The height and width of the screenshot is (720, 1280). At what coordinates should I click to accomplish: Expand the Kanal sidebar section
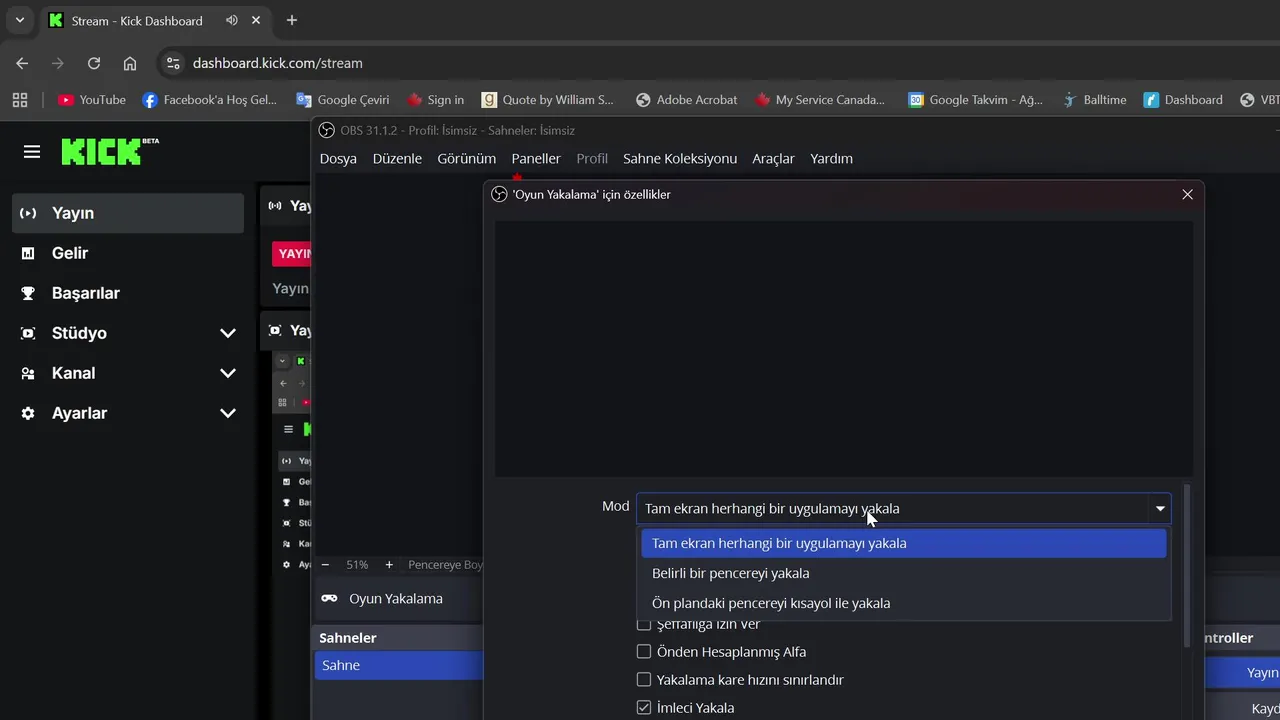coord(228,373)
